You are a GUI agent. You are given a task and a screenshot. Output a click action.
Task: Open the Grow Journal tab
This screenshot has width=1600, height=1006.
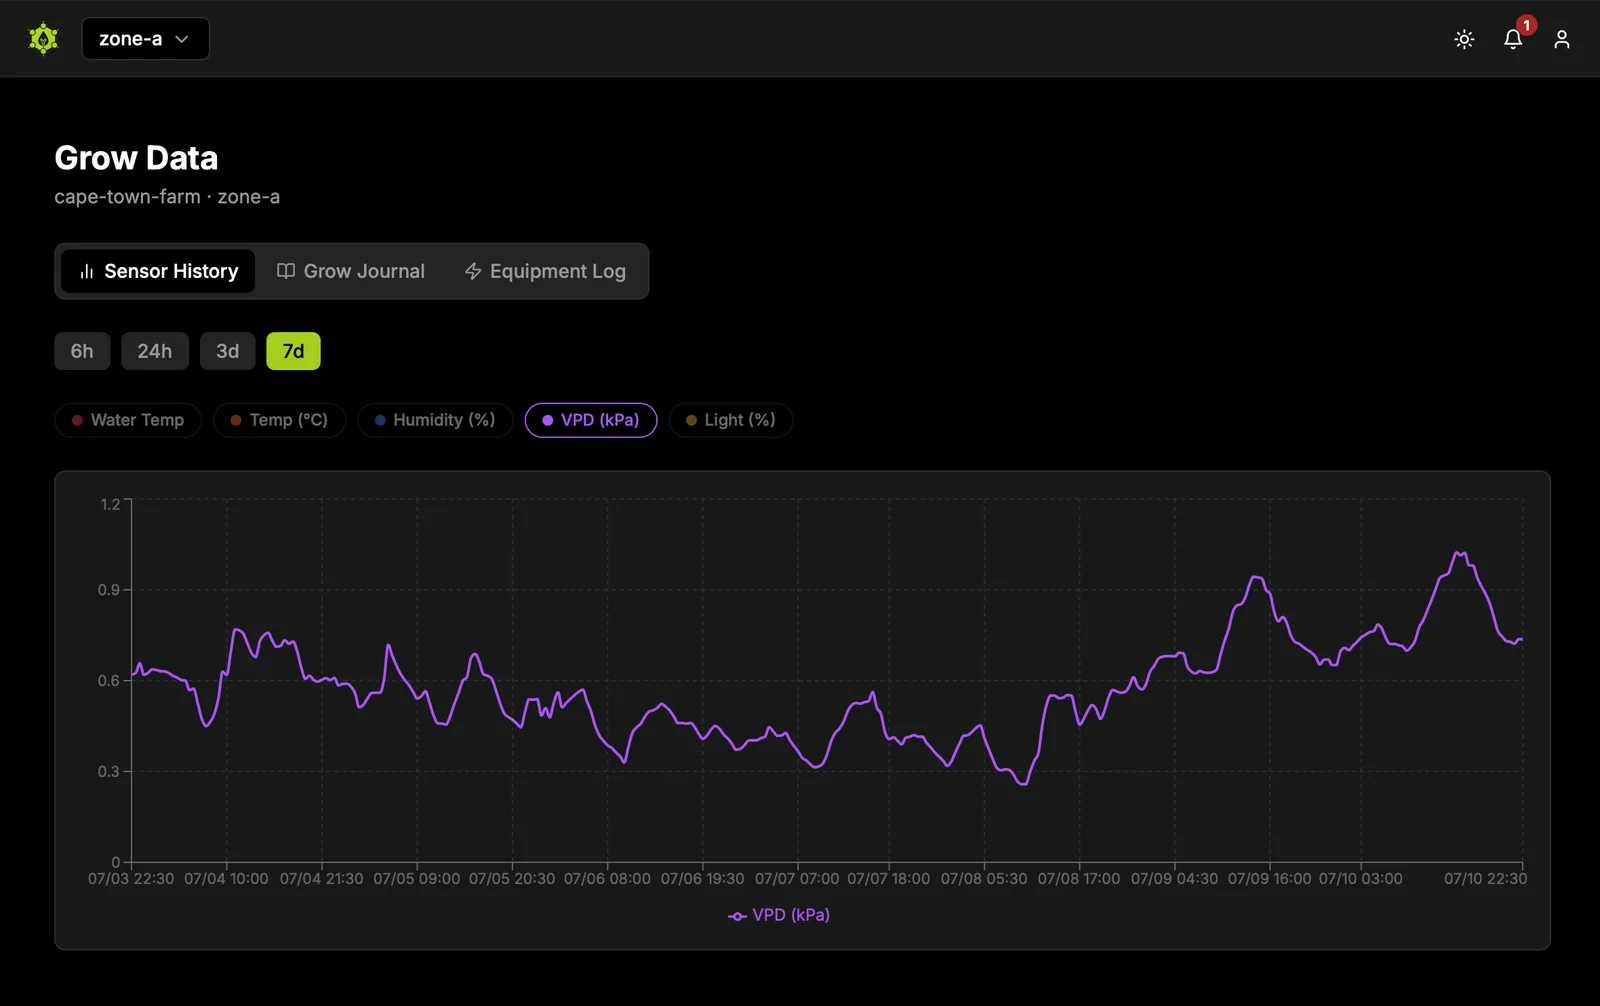(x=350, y=271)
